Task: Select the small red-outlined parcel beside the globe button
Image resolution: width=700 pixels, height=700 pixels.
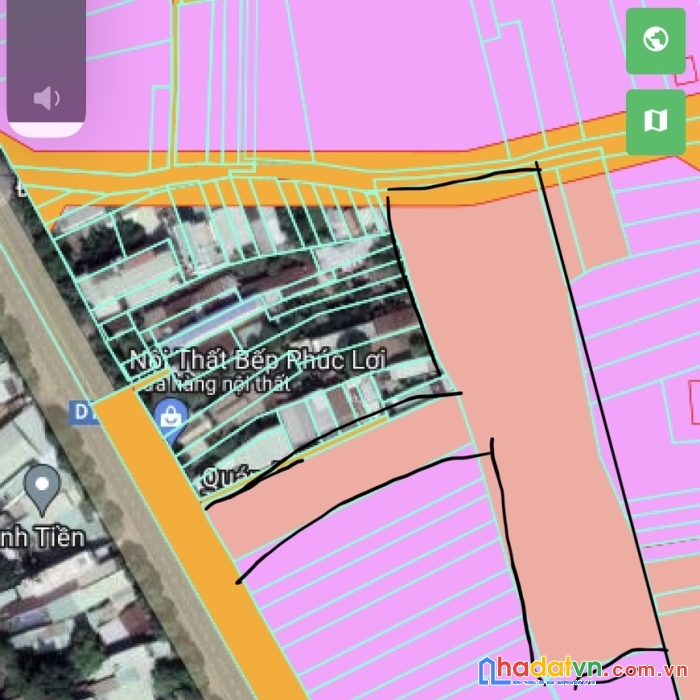Action: [x=689, y=68]
